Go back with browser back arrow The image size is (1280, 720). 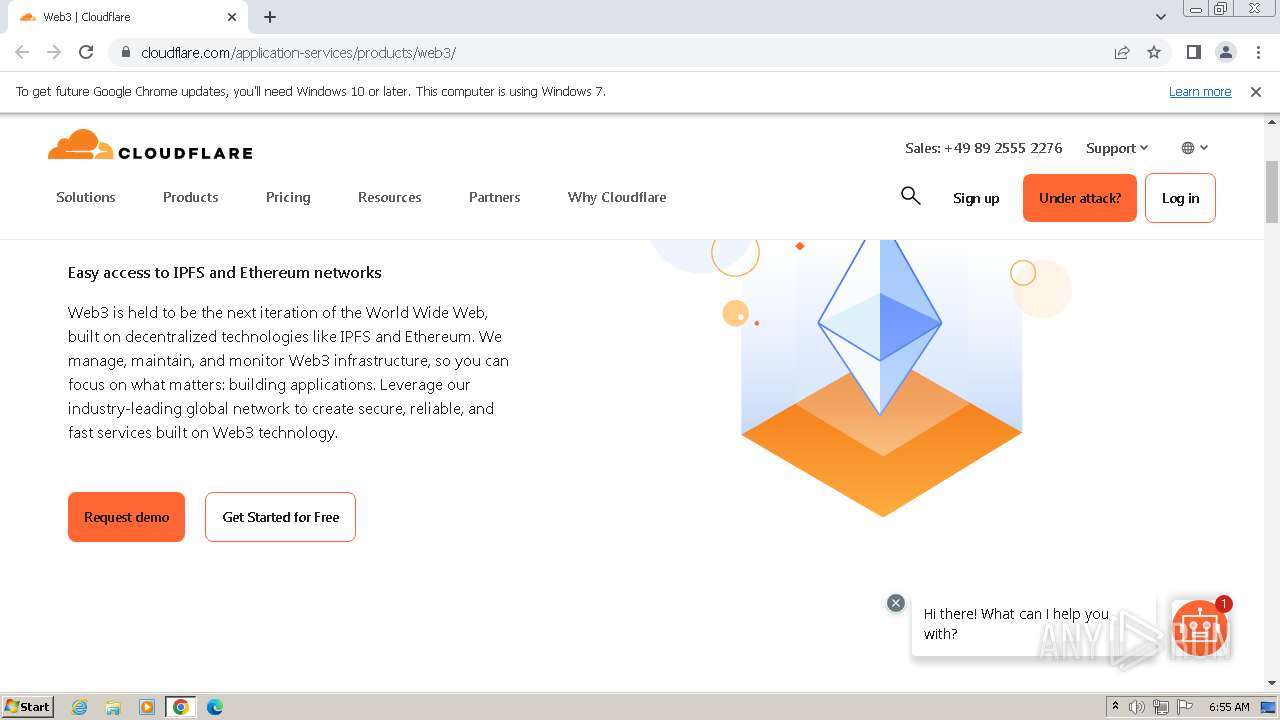[x=22, y=52]
